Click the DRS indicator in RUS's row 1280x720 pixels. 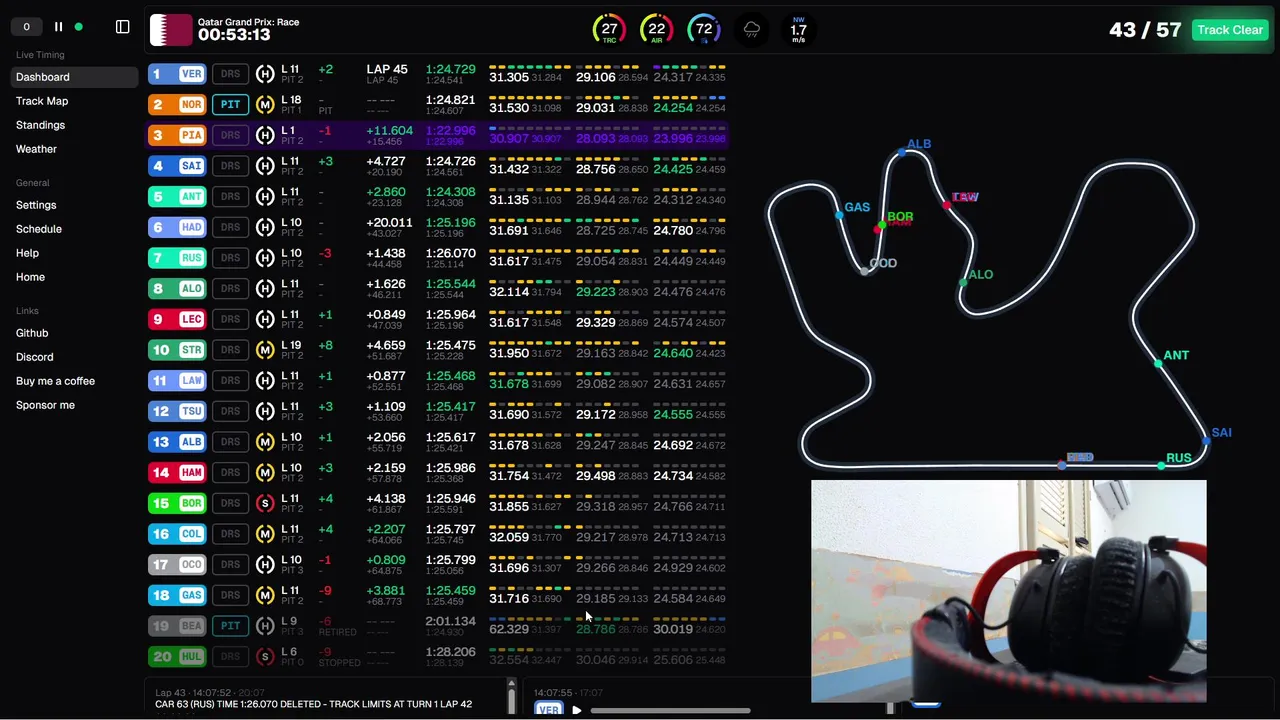pos(230,258)
